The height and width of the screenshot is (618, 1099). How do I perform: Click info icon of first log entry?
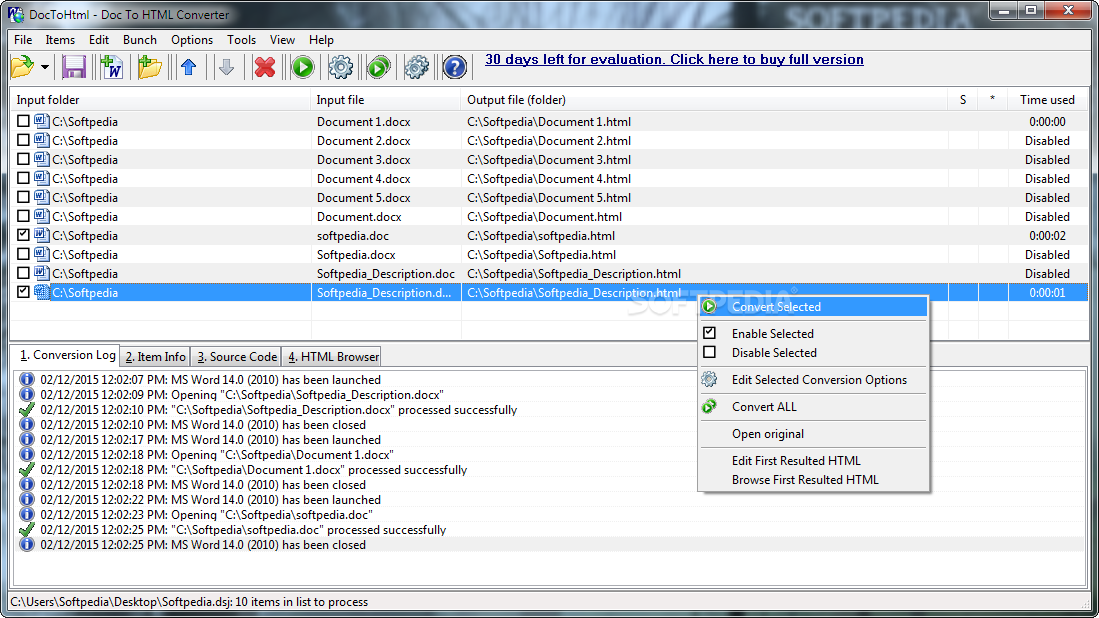click(x=27, y=380)
